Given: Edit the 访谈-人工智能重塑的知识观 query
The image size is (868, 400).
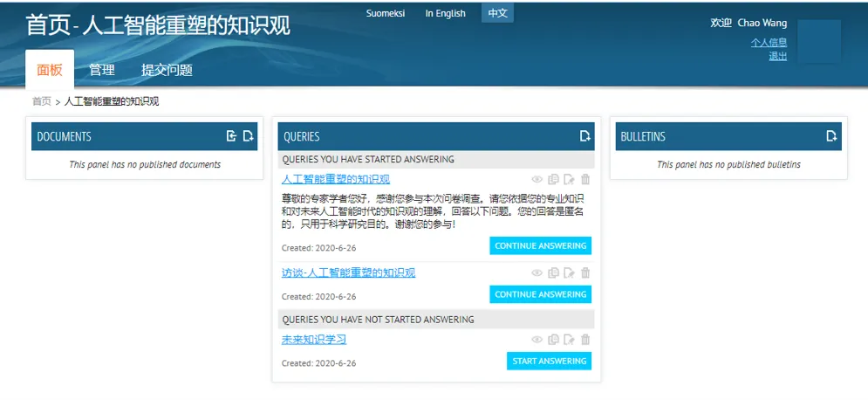Looking at the screenshot, I should 569,273.
